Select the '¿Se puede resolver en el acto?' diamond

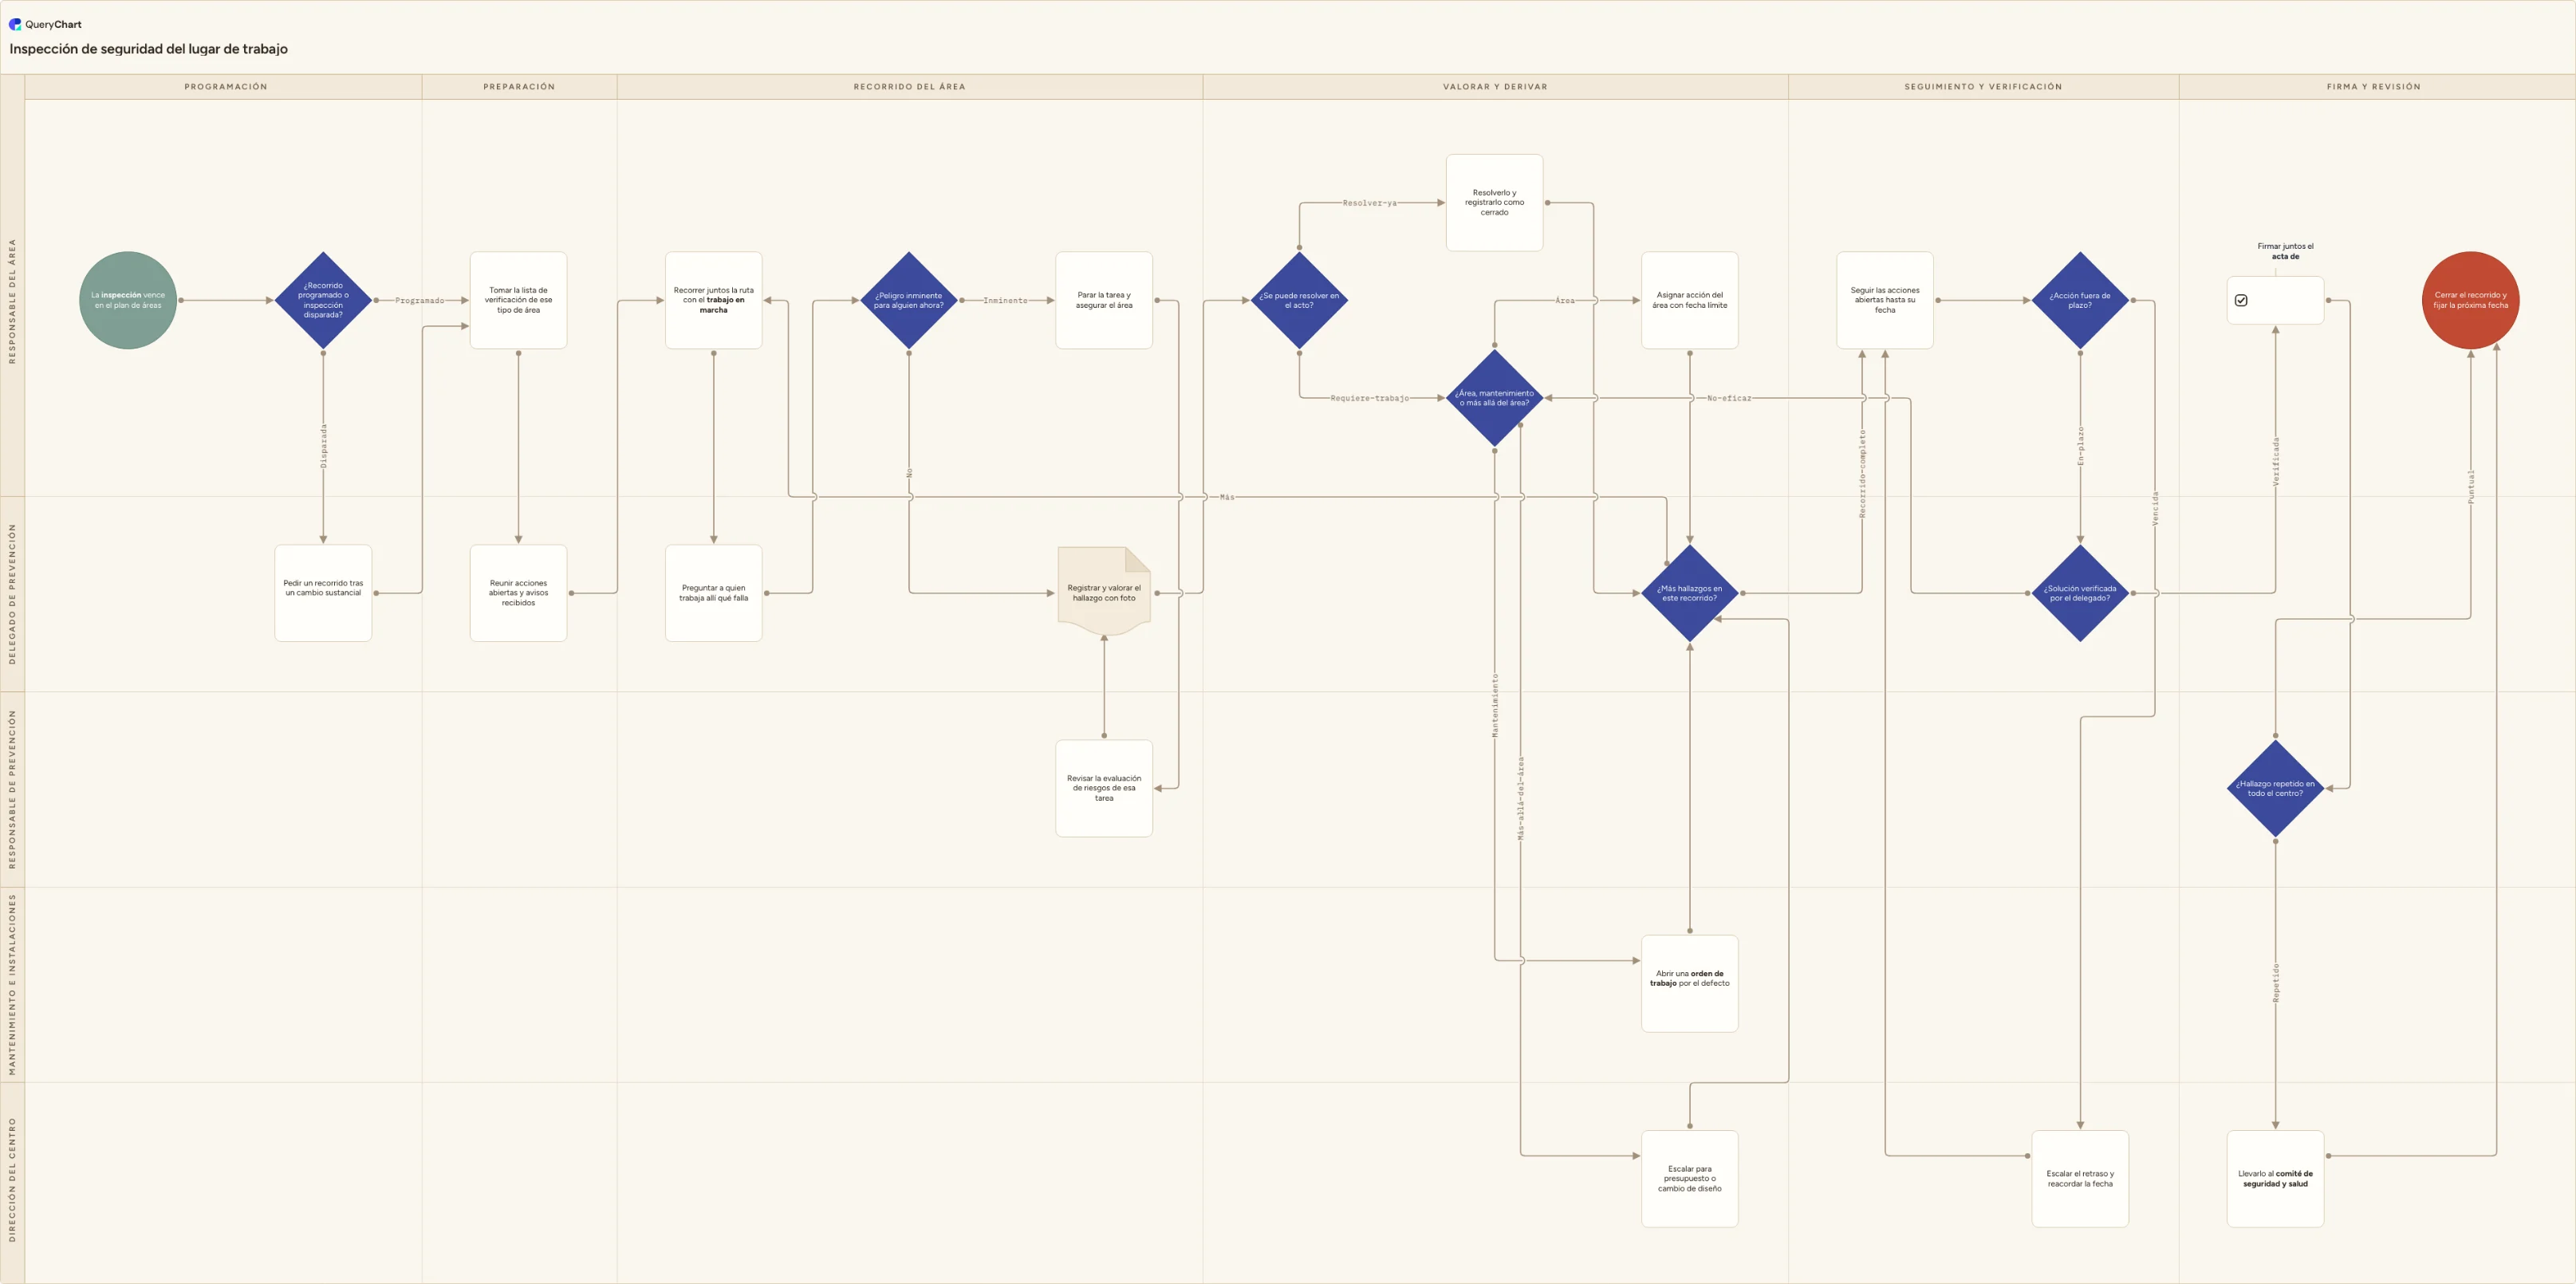click(1299, 300)
